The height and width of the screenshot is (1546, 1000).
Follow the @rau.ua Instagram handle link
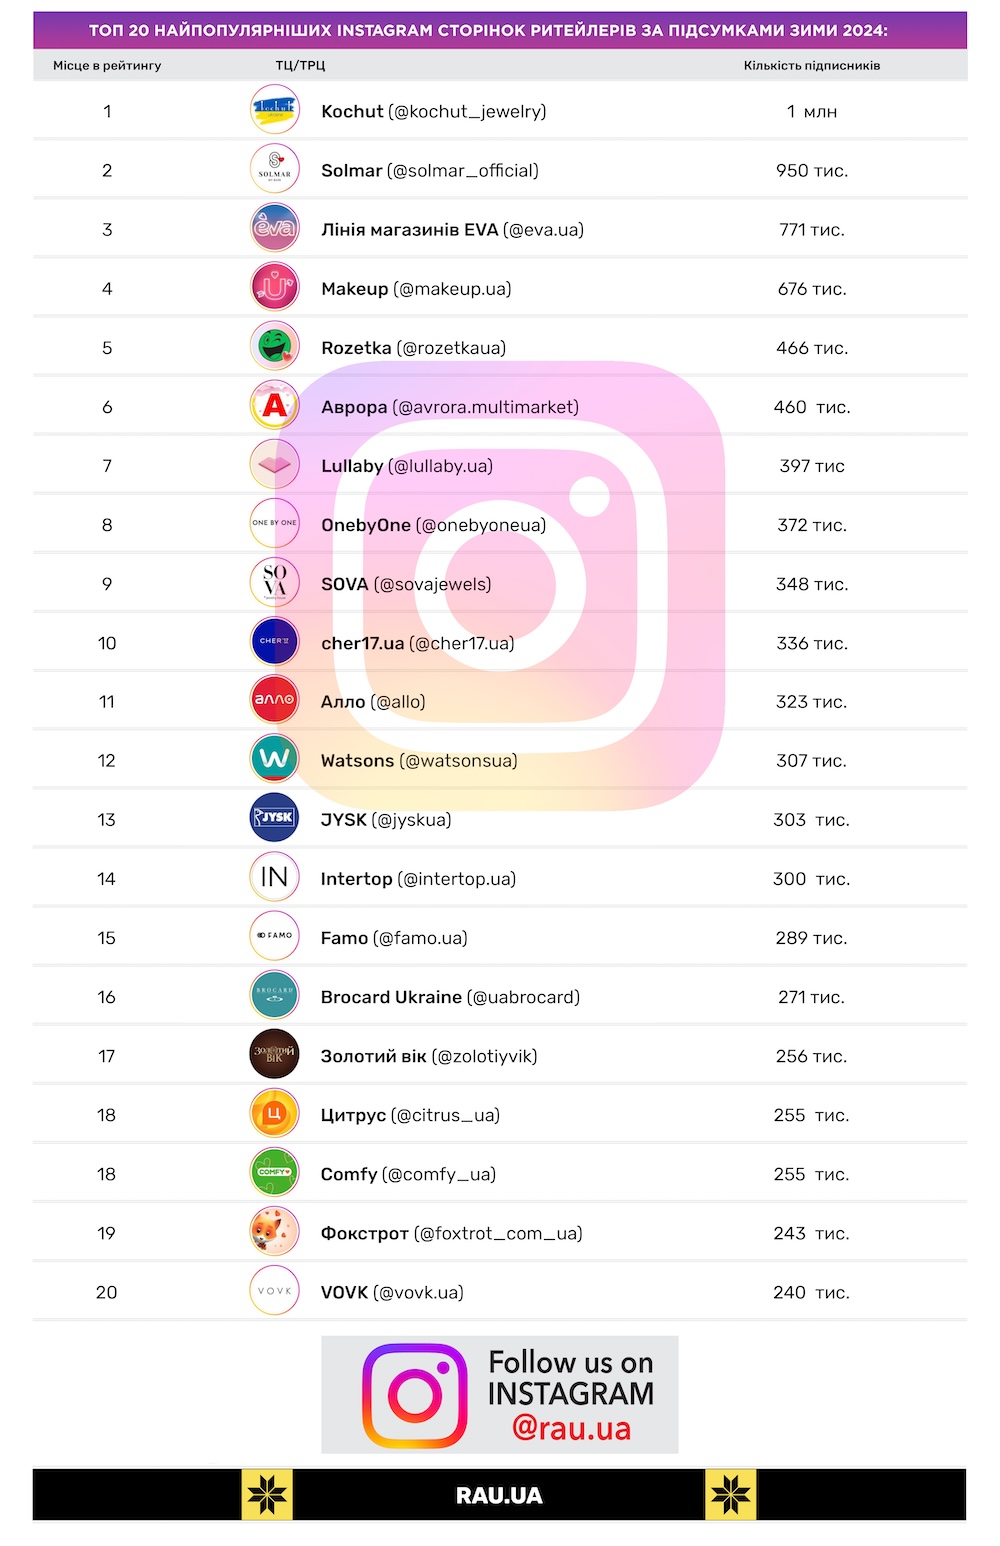point(571,1427)
